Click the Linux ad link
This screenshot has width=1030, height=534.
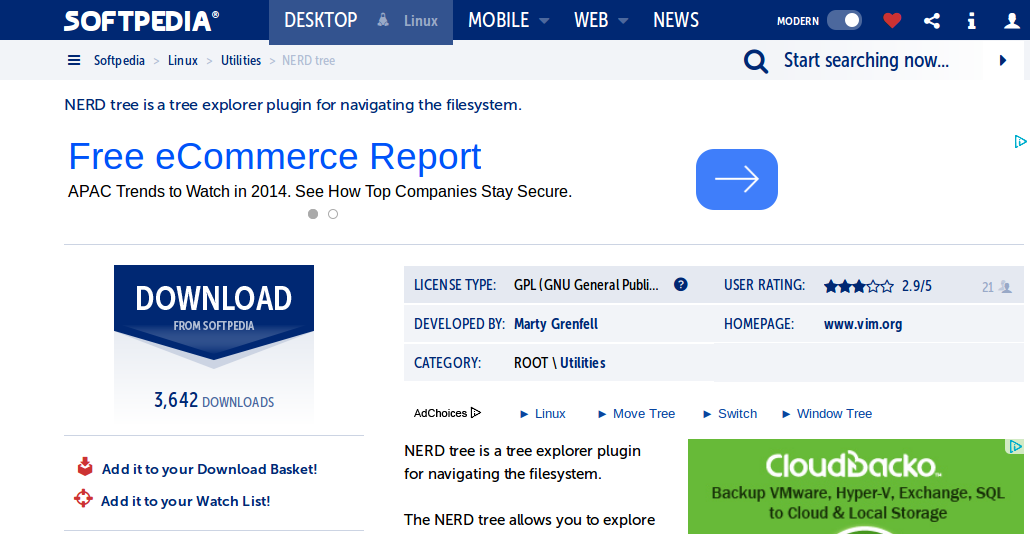point(550,414)
